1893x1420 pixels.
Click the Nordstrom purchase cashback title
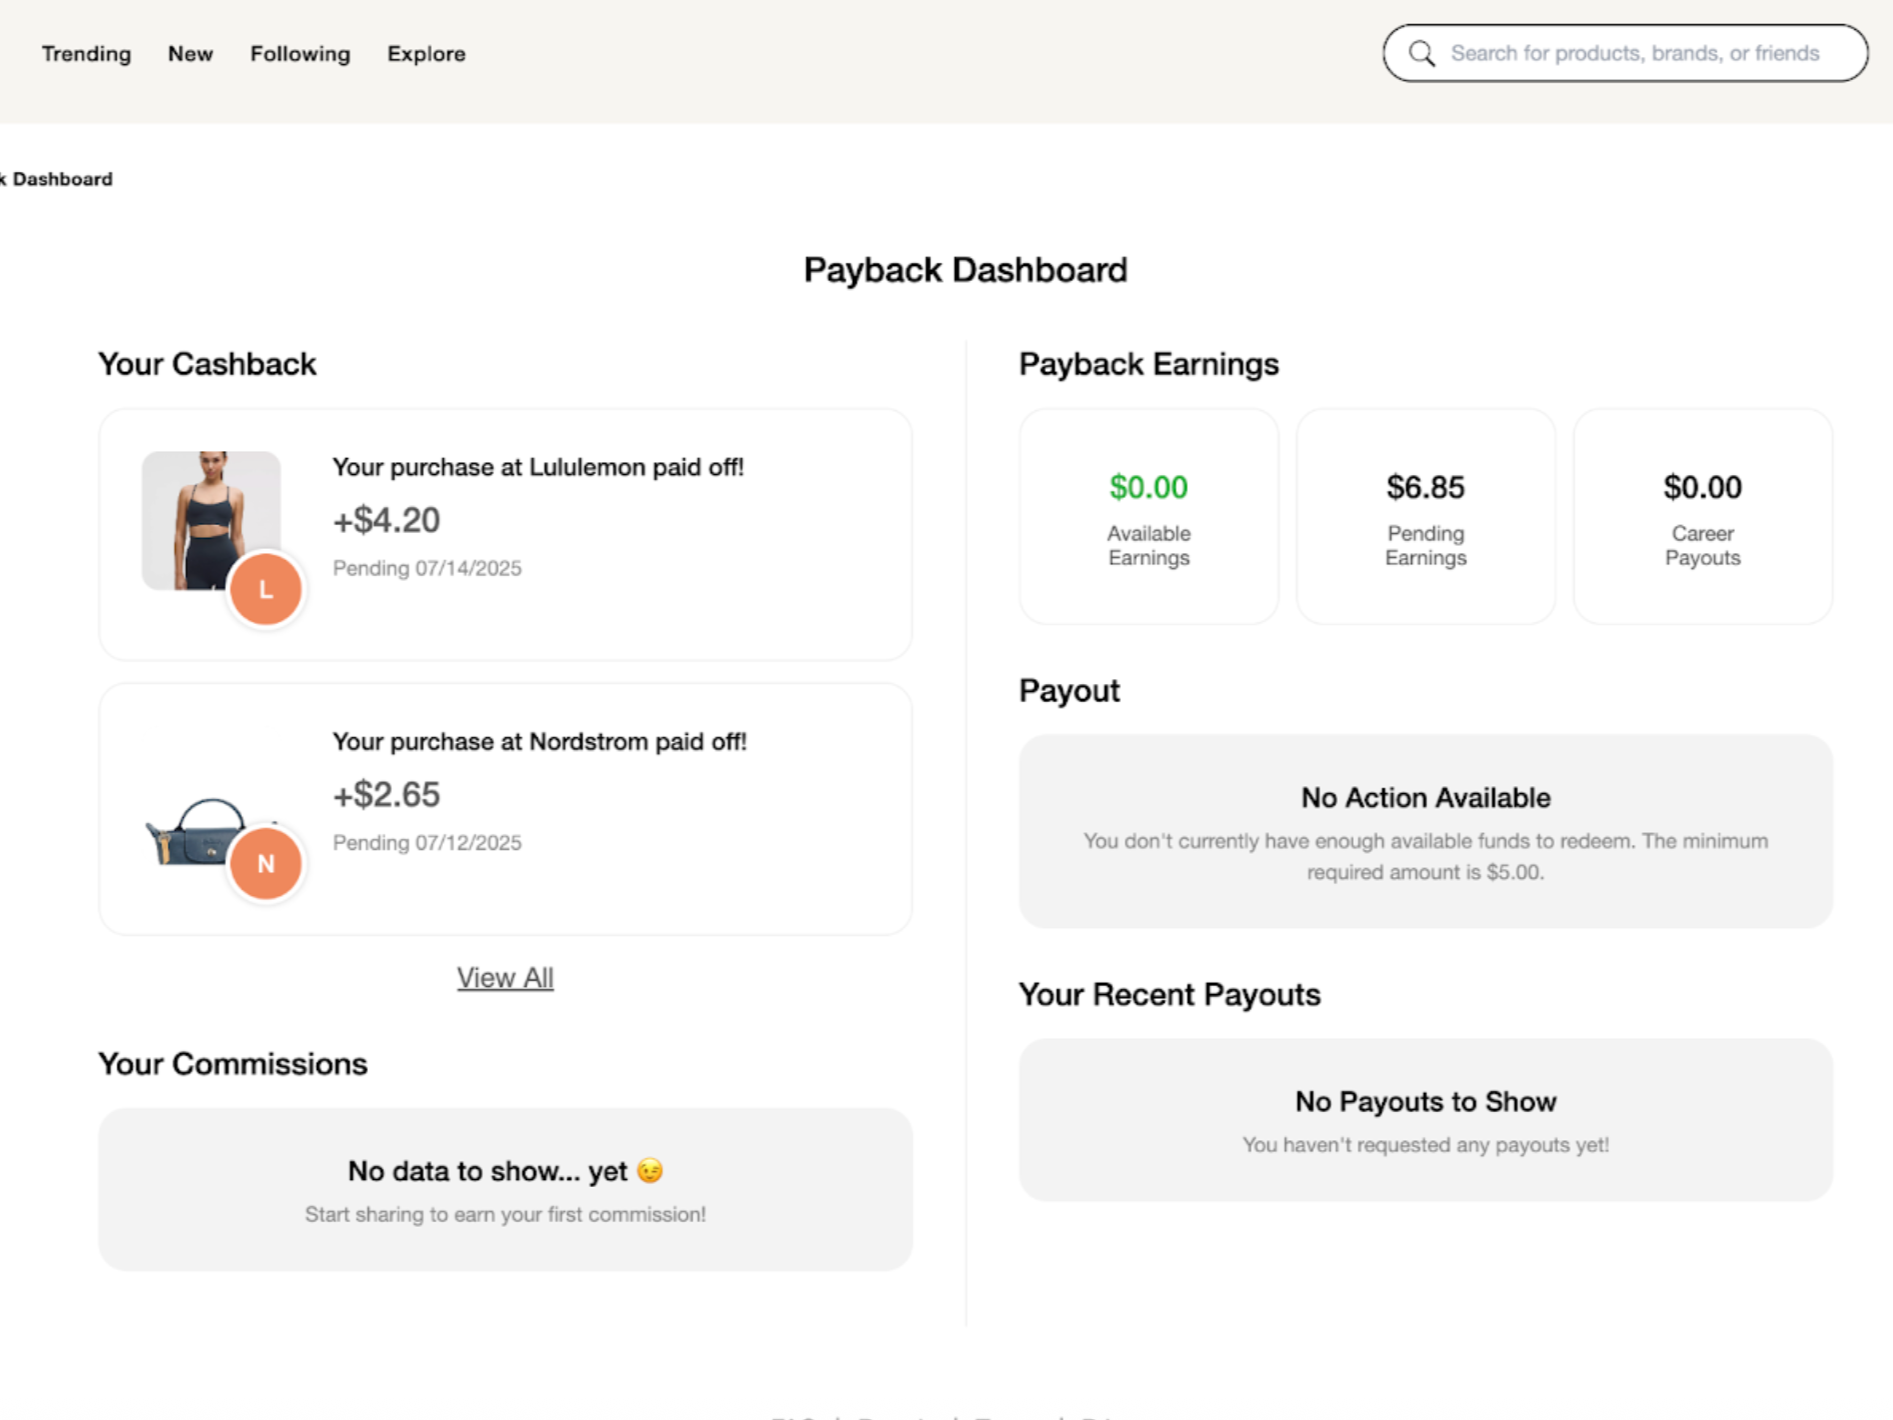[x=539, y=742]
